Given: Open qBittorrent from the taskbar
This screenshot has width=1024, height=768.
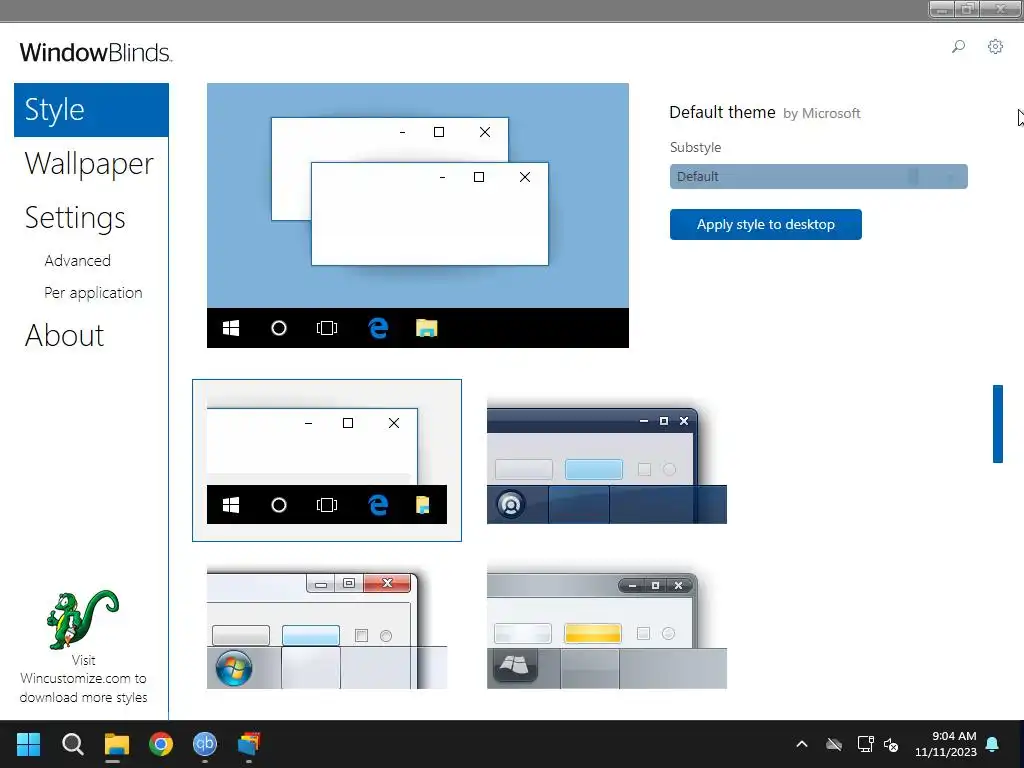Looking at the screenshot, I should click(x=204, y=744).
